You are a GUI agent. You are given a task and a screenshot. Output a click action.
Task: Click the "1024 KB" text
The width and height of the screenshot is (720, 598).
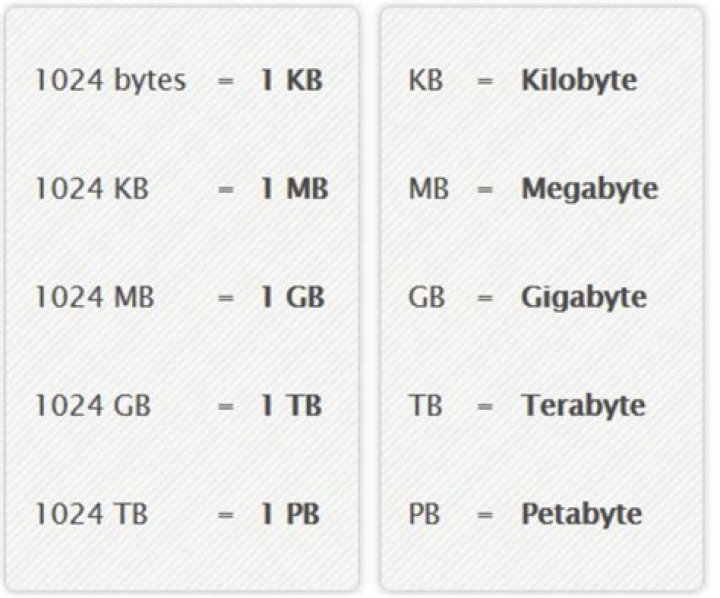[x=92, y=189]
